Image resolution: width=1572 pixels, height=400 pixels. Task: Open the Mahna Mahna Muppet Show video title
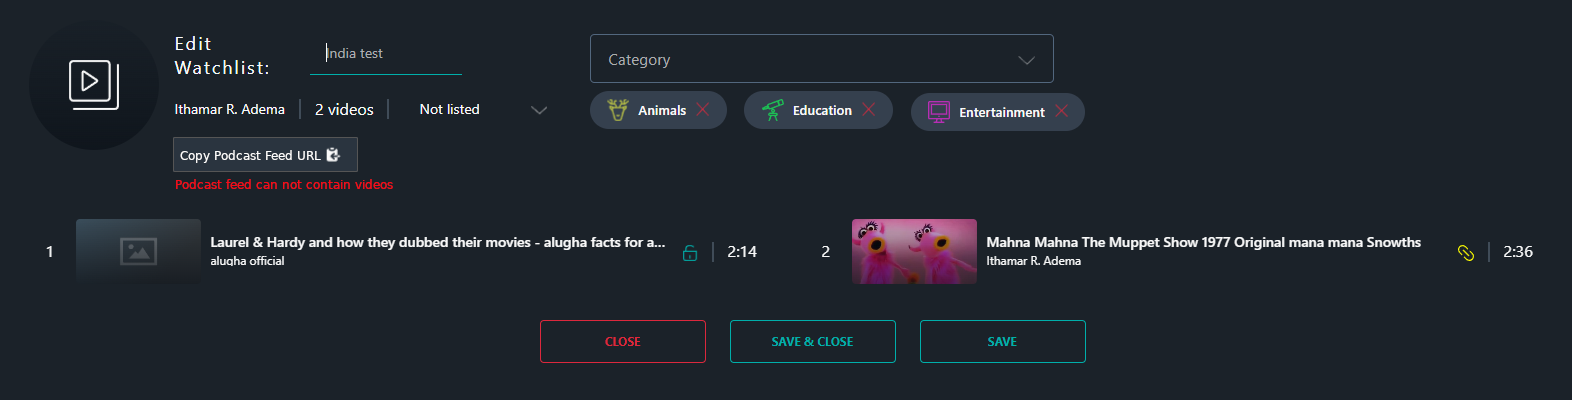[1203, 242]
